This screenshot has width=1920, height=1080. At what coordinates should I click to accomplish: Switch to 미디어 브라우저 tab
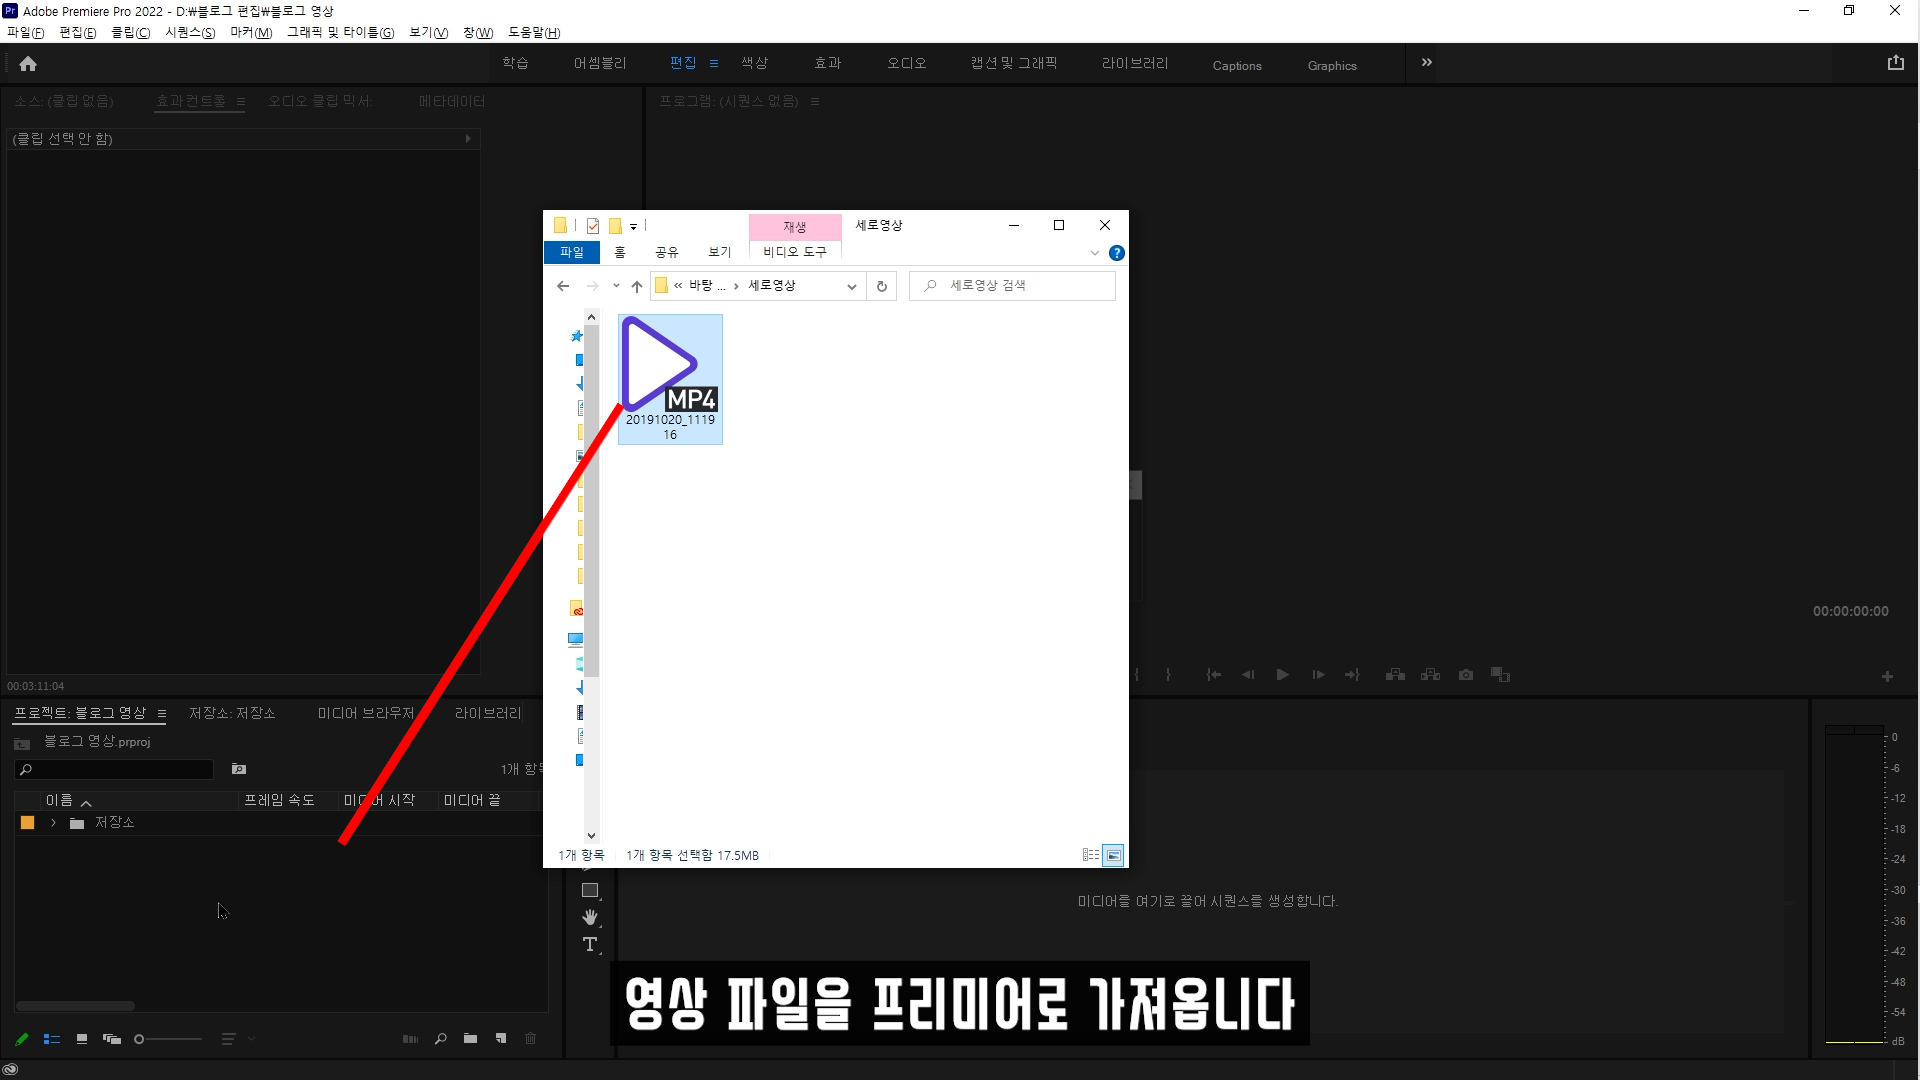[366, 713]
